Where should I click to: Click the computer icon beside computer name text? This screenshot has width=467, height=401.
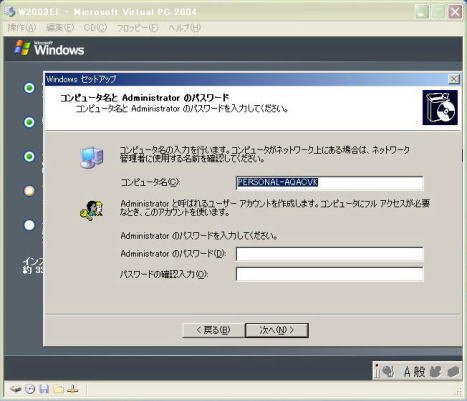click(92, 157)
